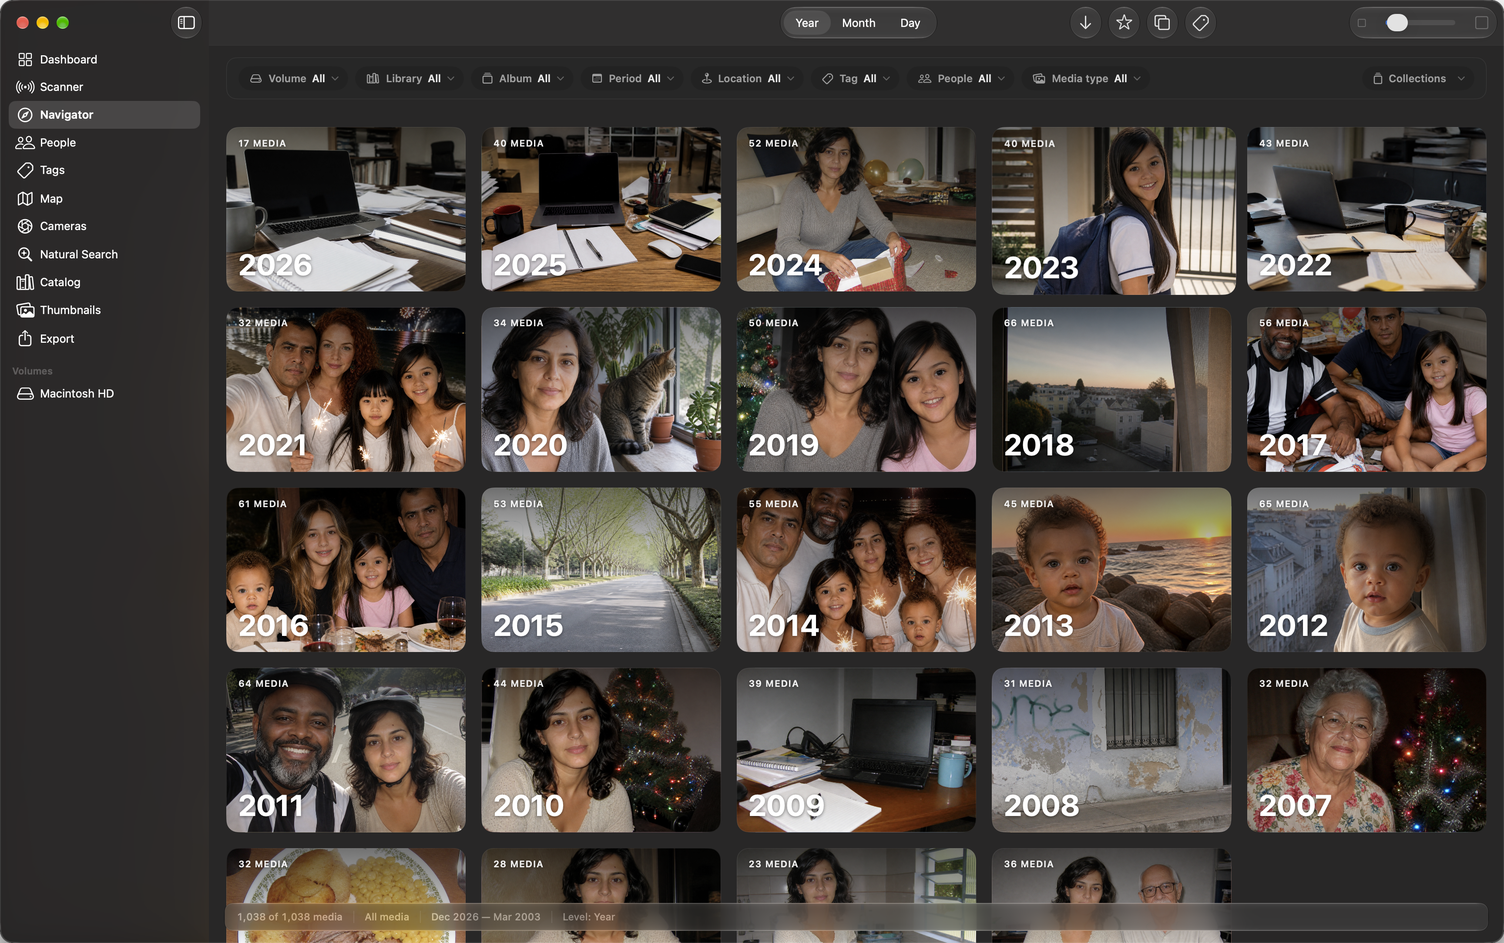Open the 2019 year thumbnail
1504x943 pixels.
point(856,389)
